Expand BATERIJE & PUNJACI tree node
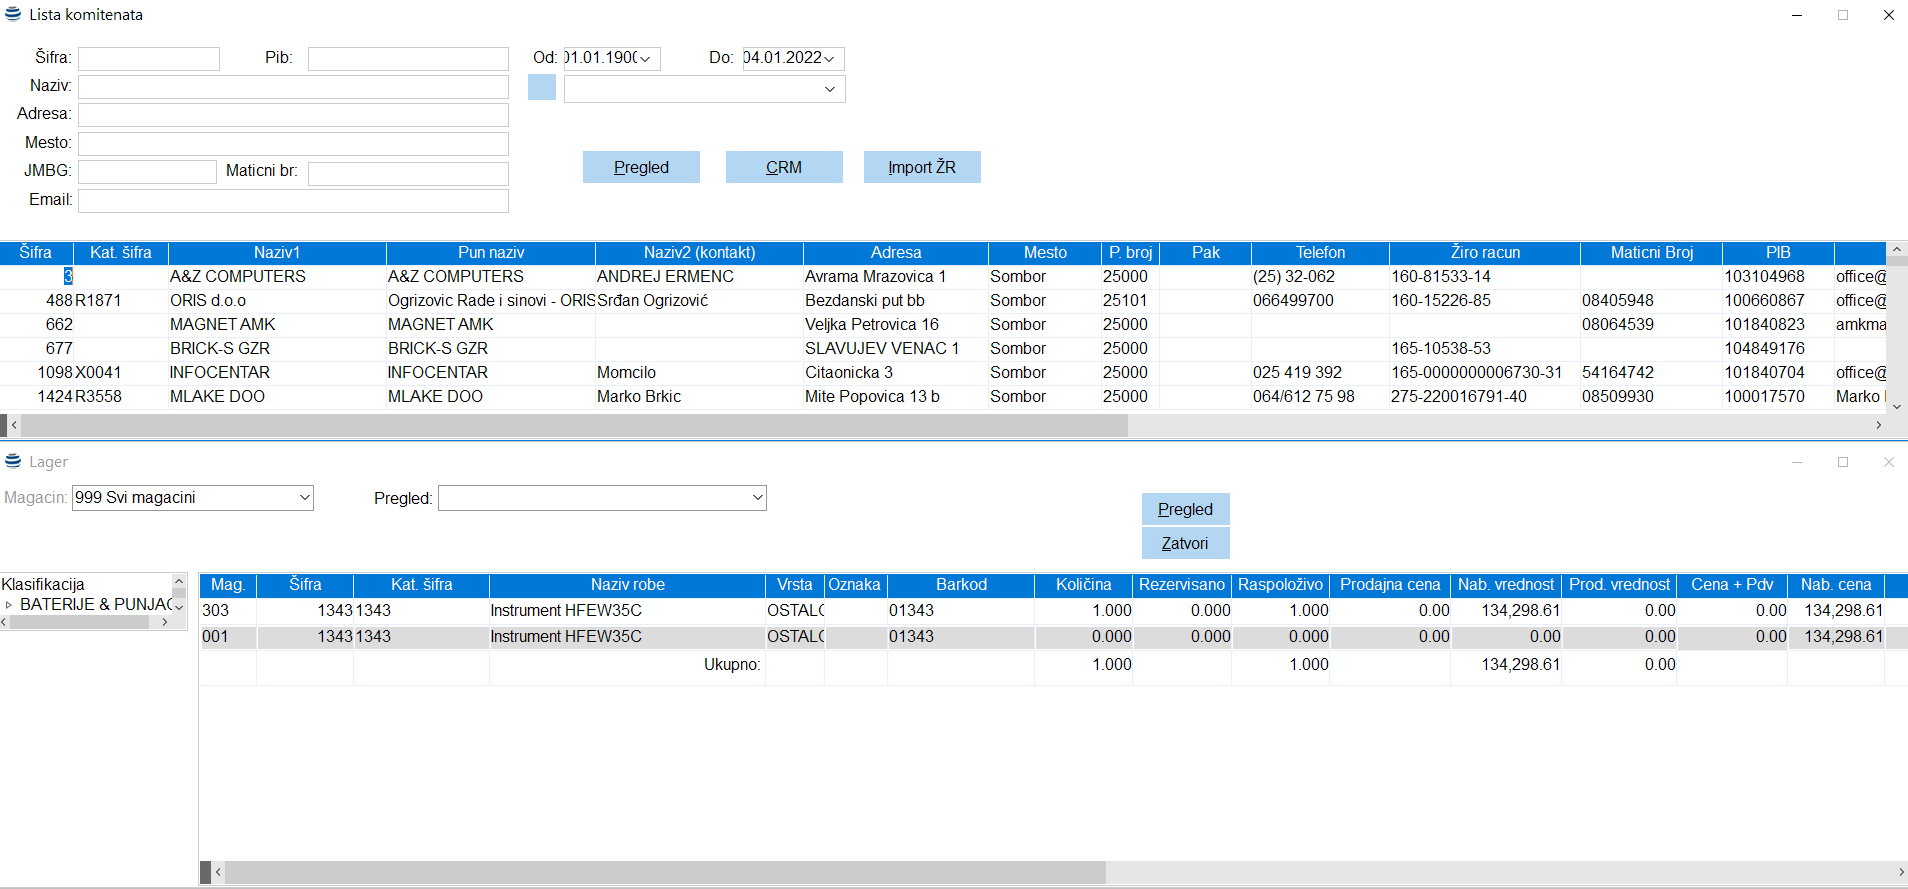The image size is (1908, 889). coord(9,605)
